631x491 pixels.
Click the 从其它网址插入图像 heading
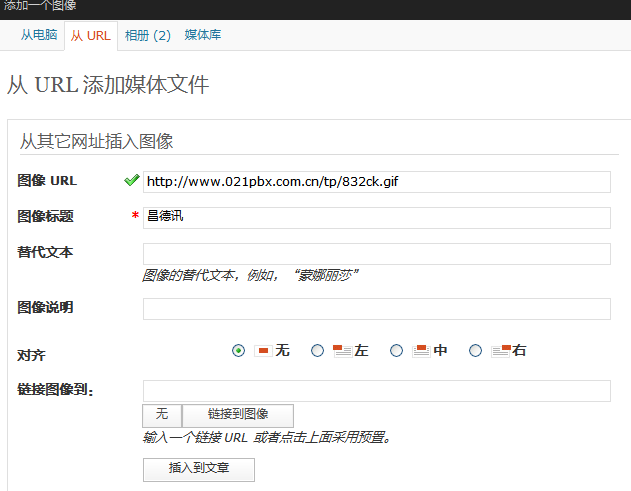coord(96,141)
